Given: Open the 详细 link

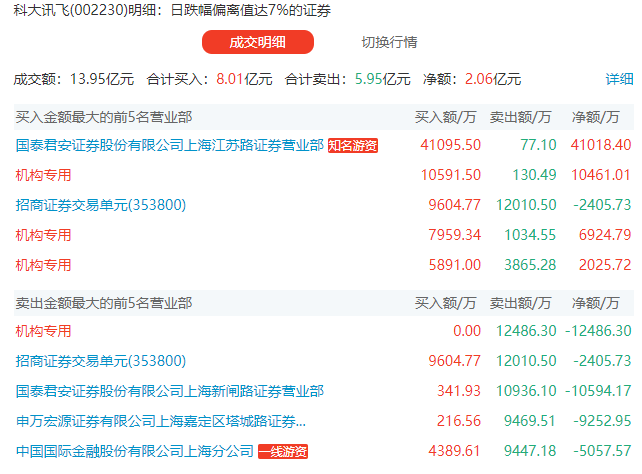Looking at the screenshot, I should [619, 79].
